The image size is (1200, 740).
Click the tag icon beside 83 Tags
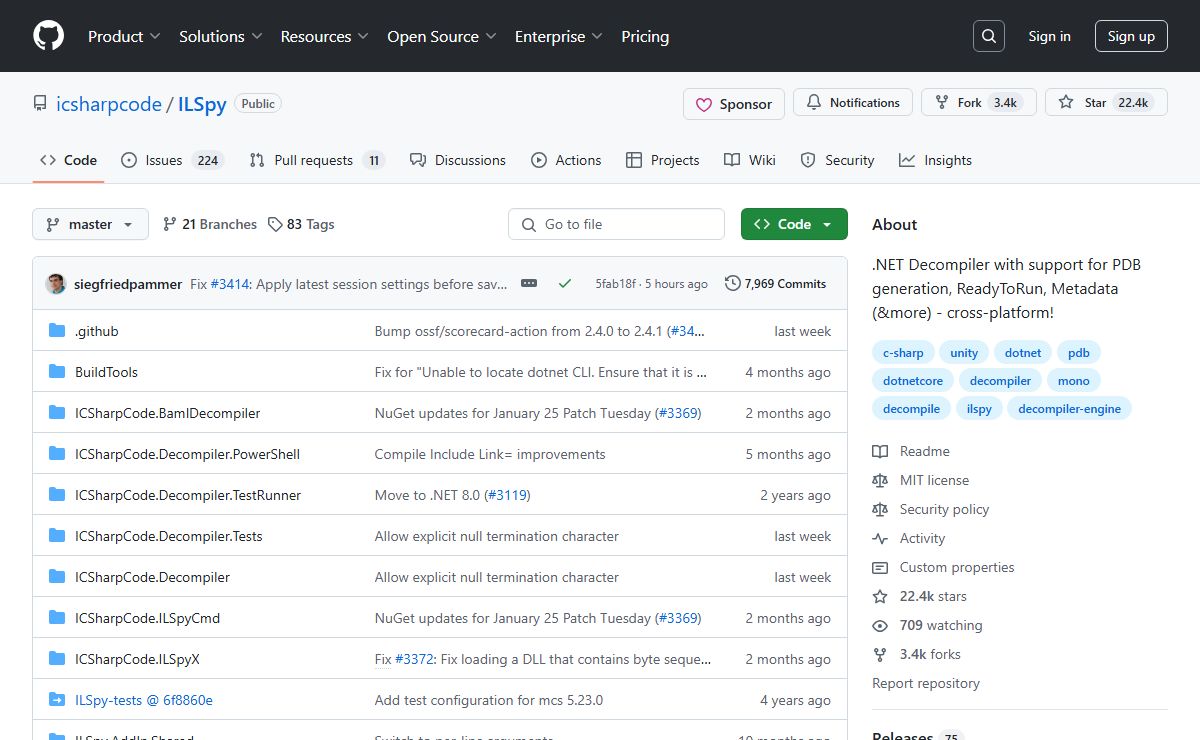click(275, 225)
